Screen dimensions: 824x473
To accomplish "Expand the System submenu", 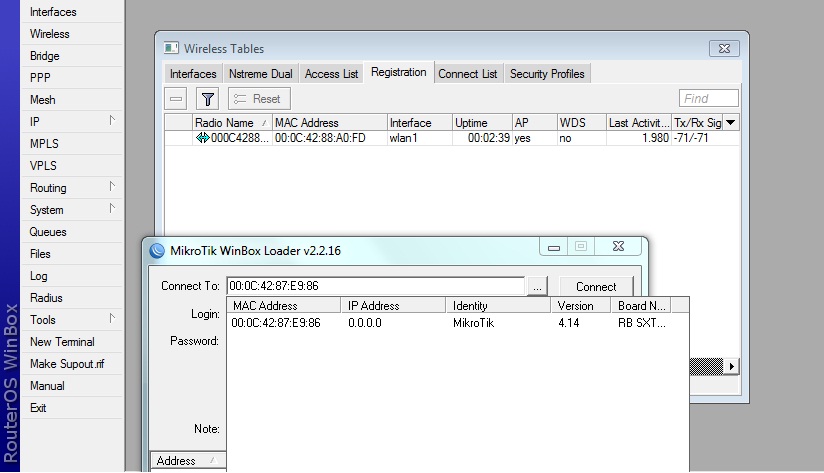I will click(112, 209).
